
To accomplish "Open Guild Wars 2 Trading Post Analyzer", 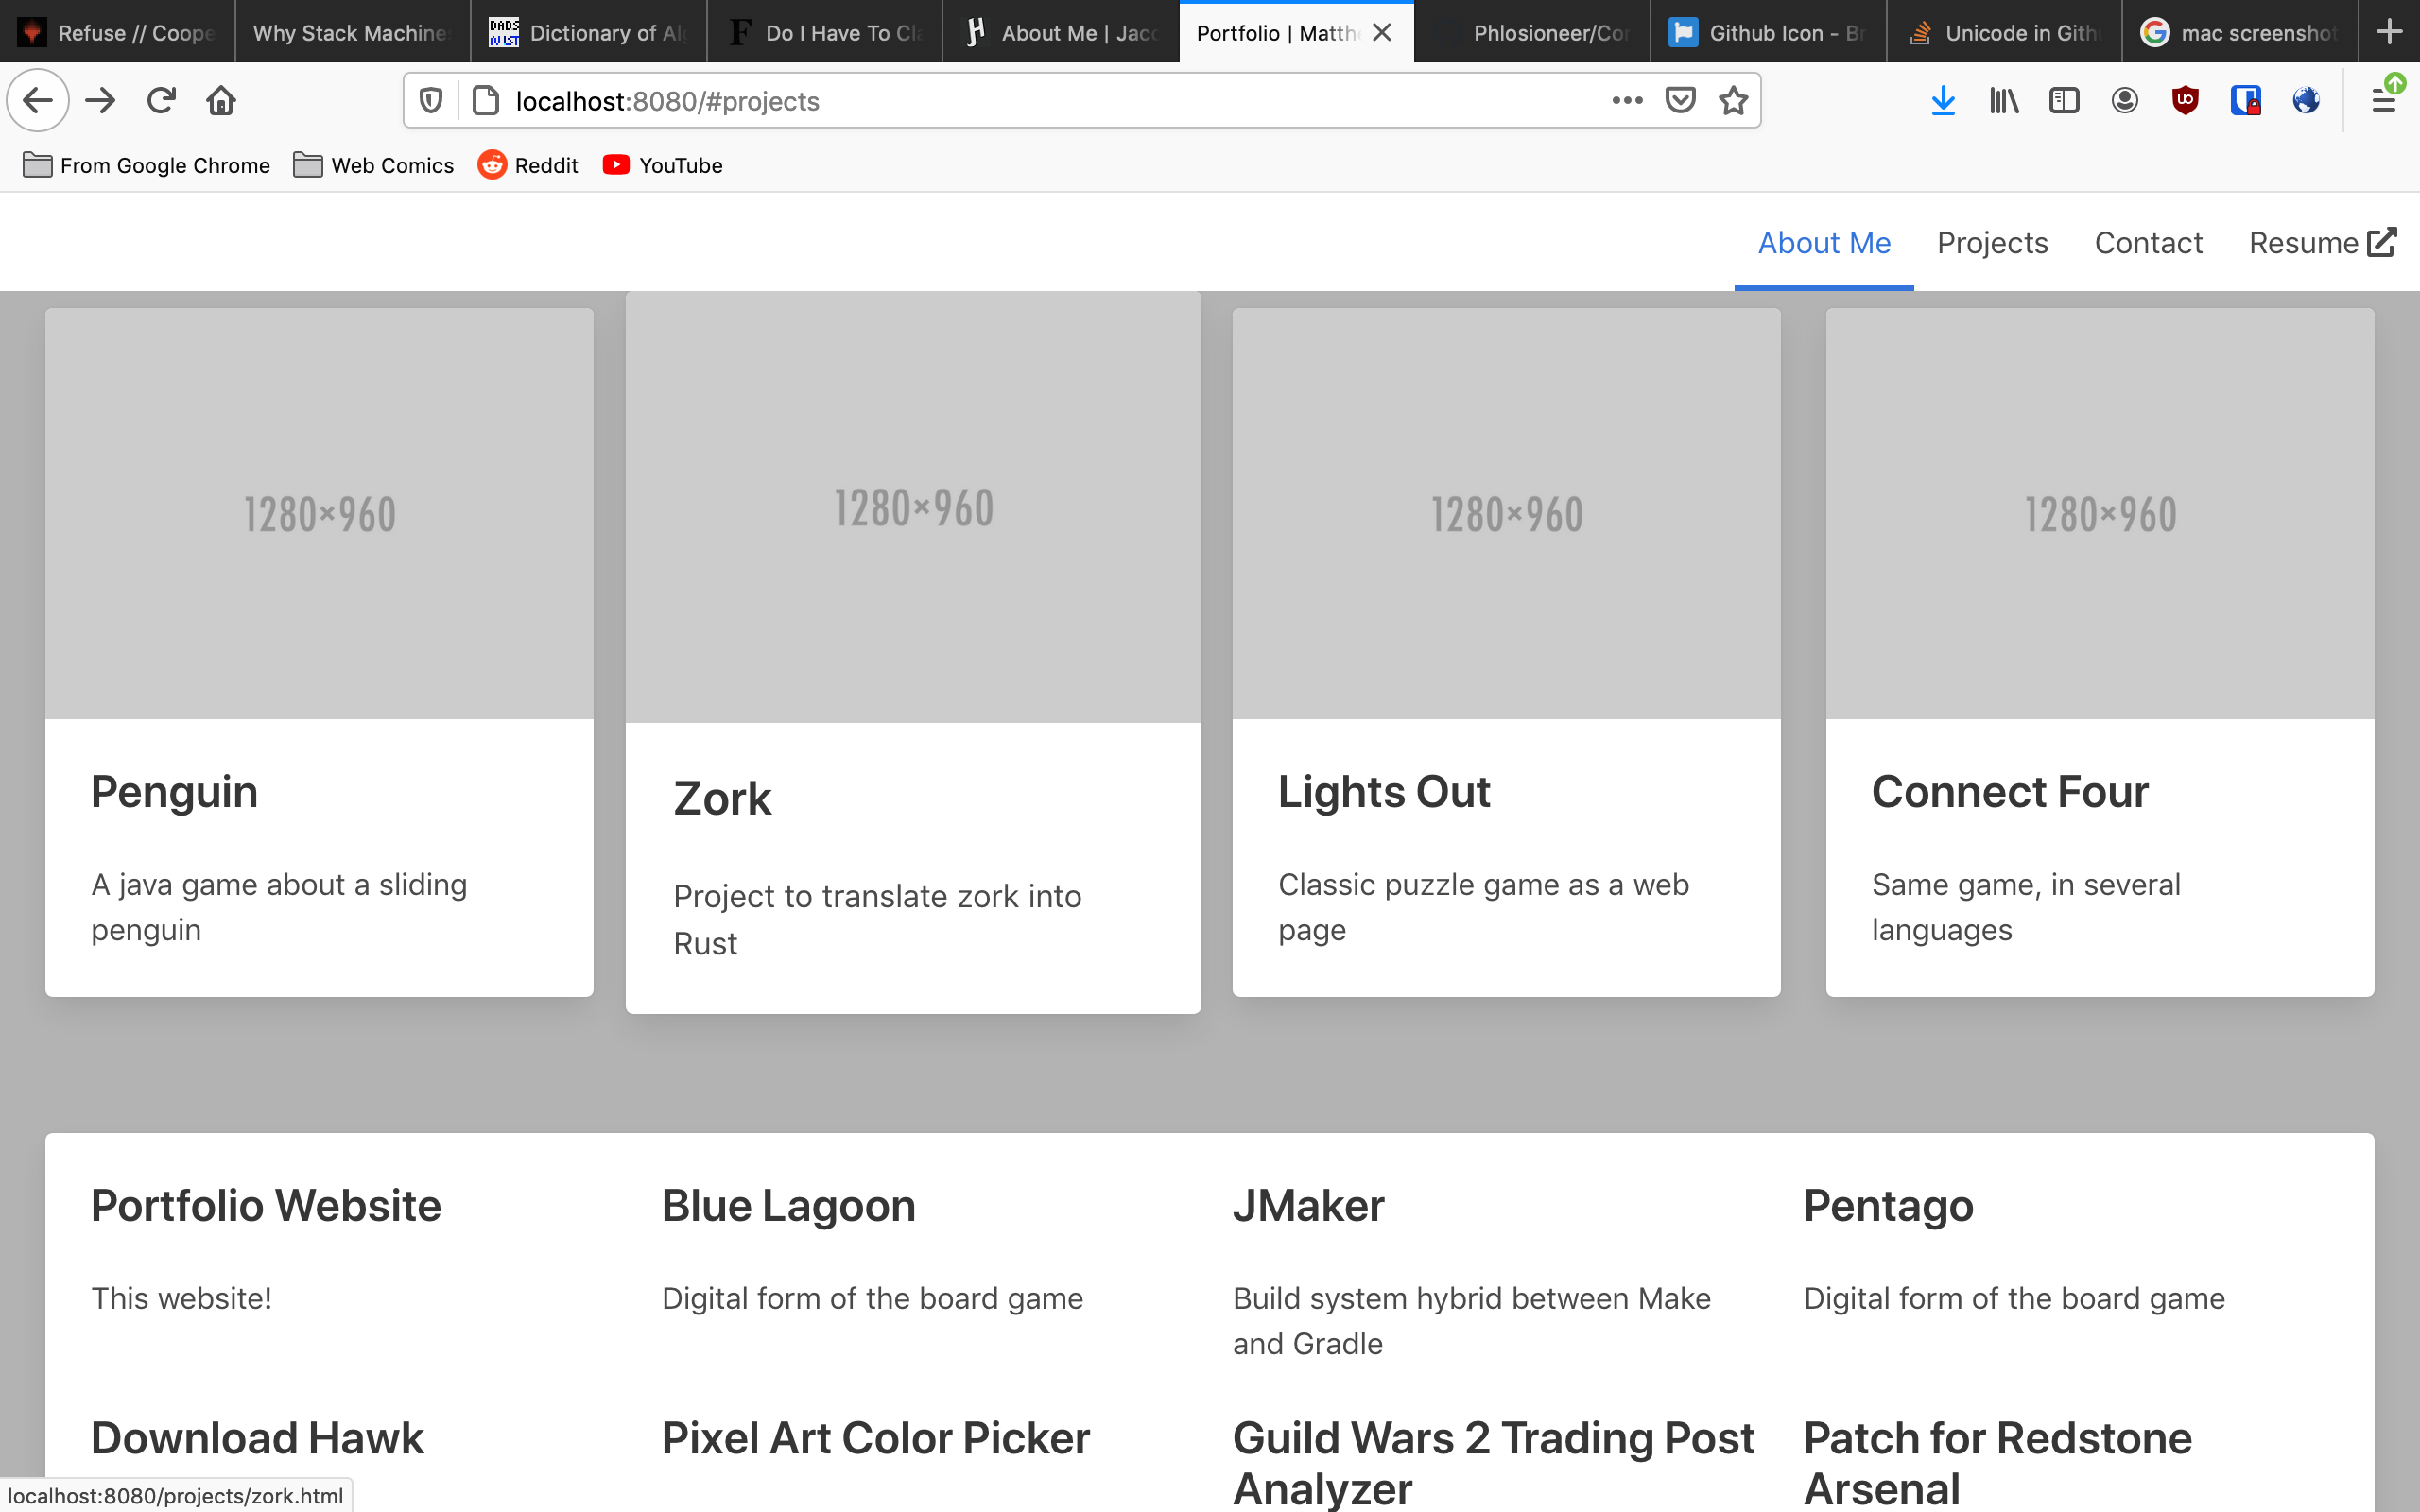I will [x=1494, y=1463].
